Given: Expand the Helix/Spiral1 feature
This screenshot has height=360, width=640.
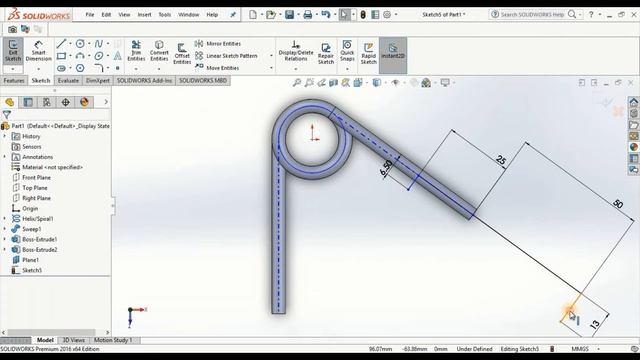Looking at the screenshot, I should coord(5,219).
